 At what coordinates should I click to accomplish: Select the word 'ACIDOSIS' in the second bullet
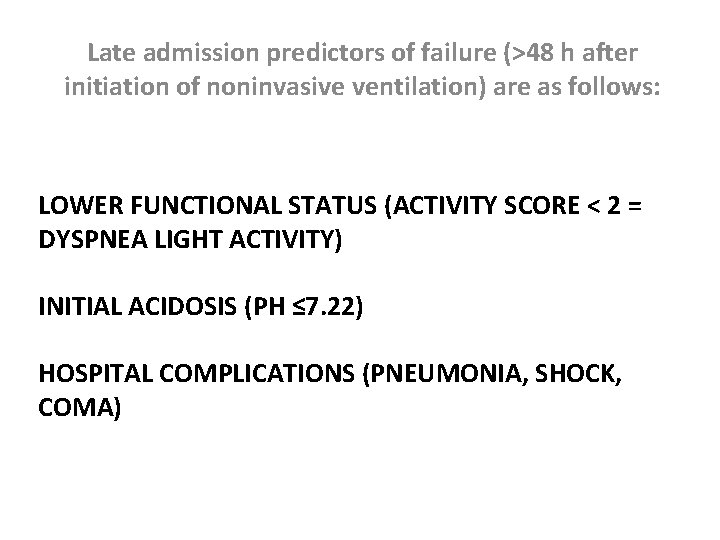point(182,306)
